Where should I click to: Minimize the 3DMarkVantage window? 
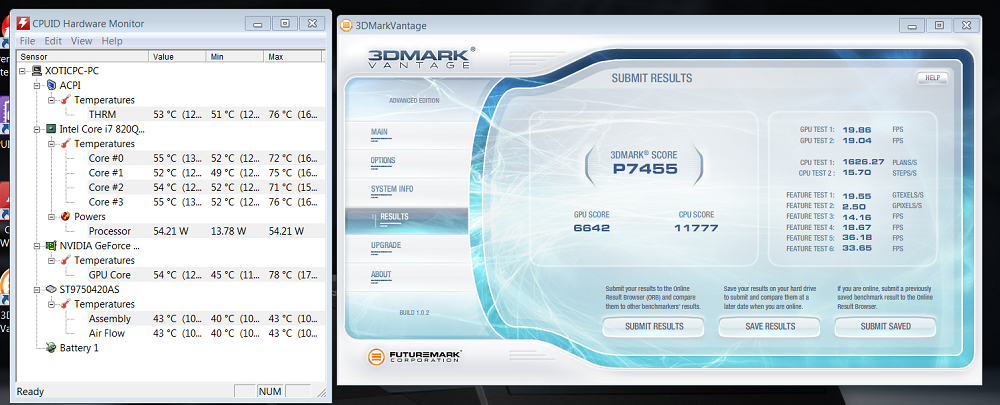click(x=912, y=26)
